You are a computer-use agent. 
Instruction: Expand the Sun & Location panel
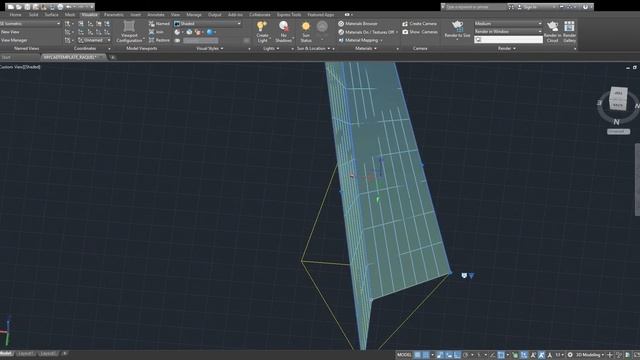313,48
